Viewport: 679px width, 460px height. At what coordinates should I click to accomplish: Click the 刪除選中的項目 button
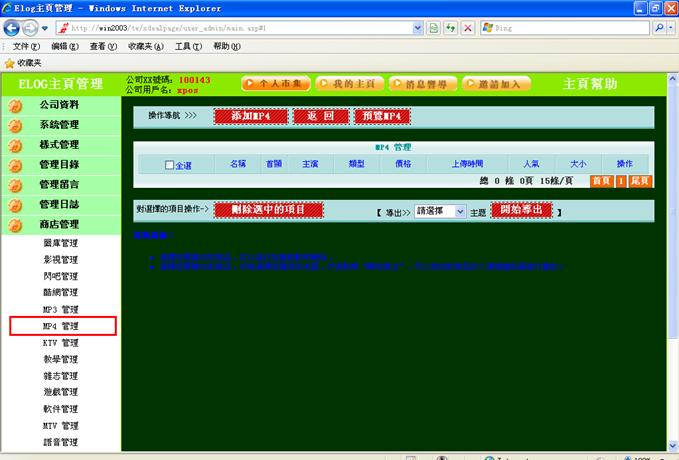point(268,210)
